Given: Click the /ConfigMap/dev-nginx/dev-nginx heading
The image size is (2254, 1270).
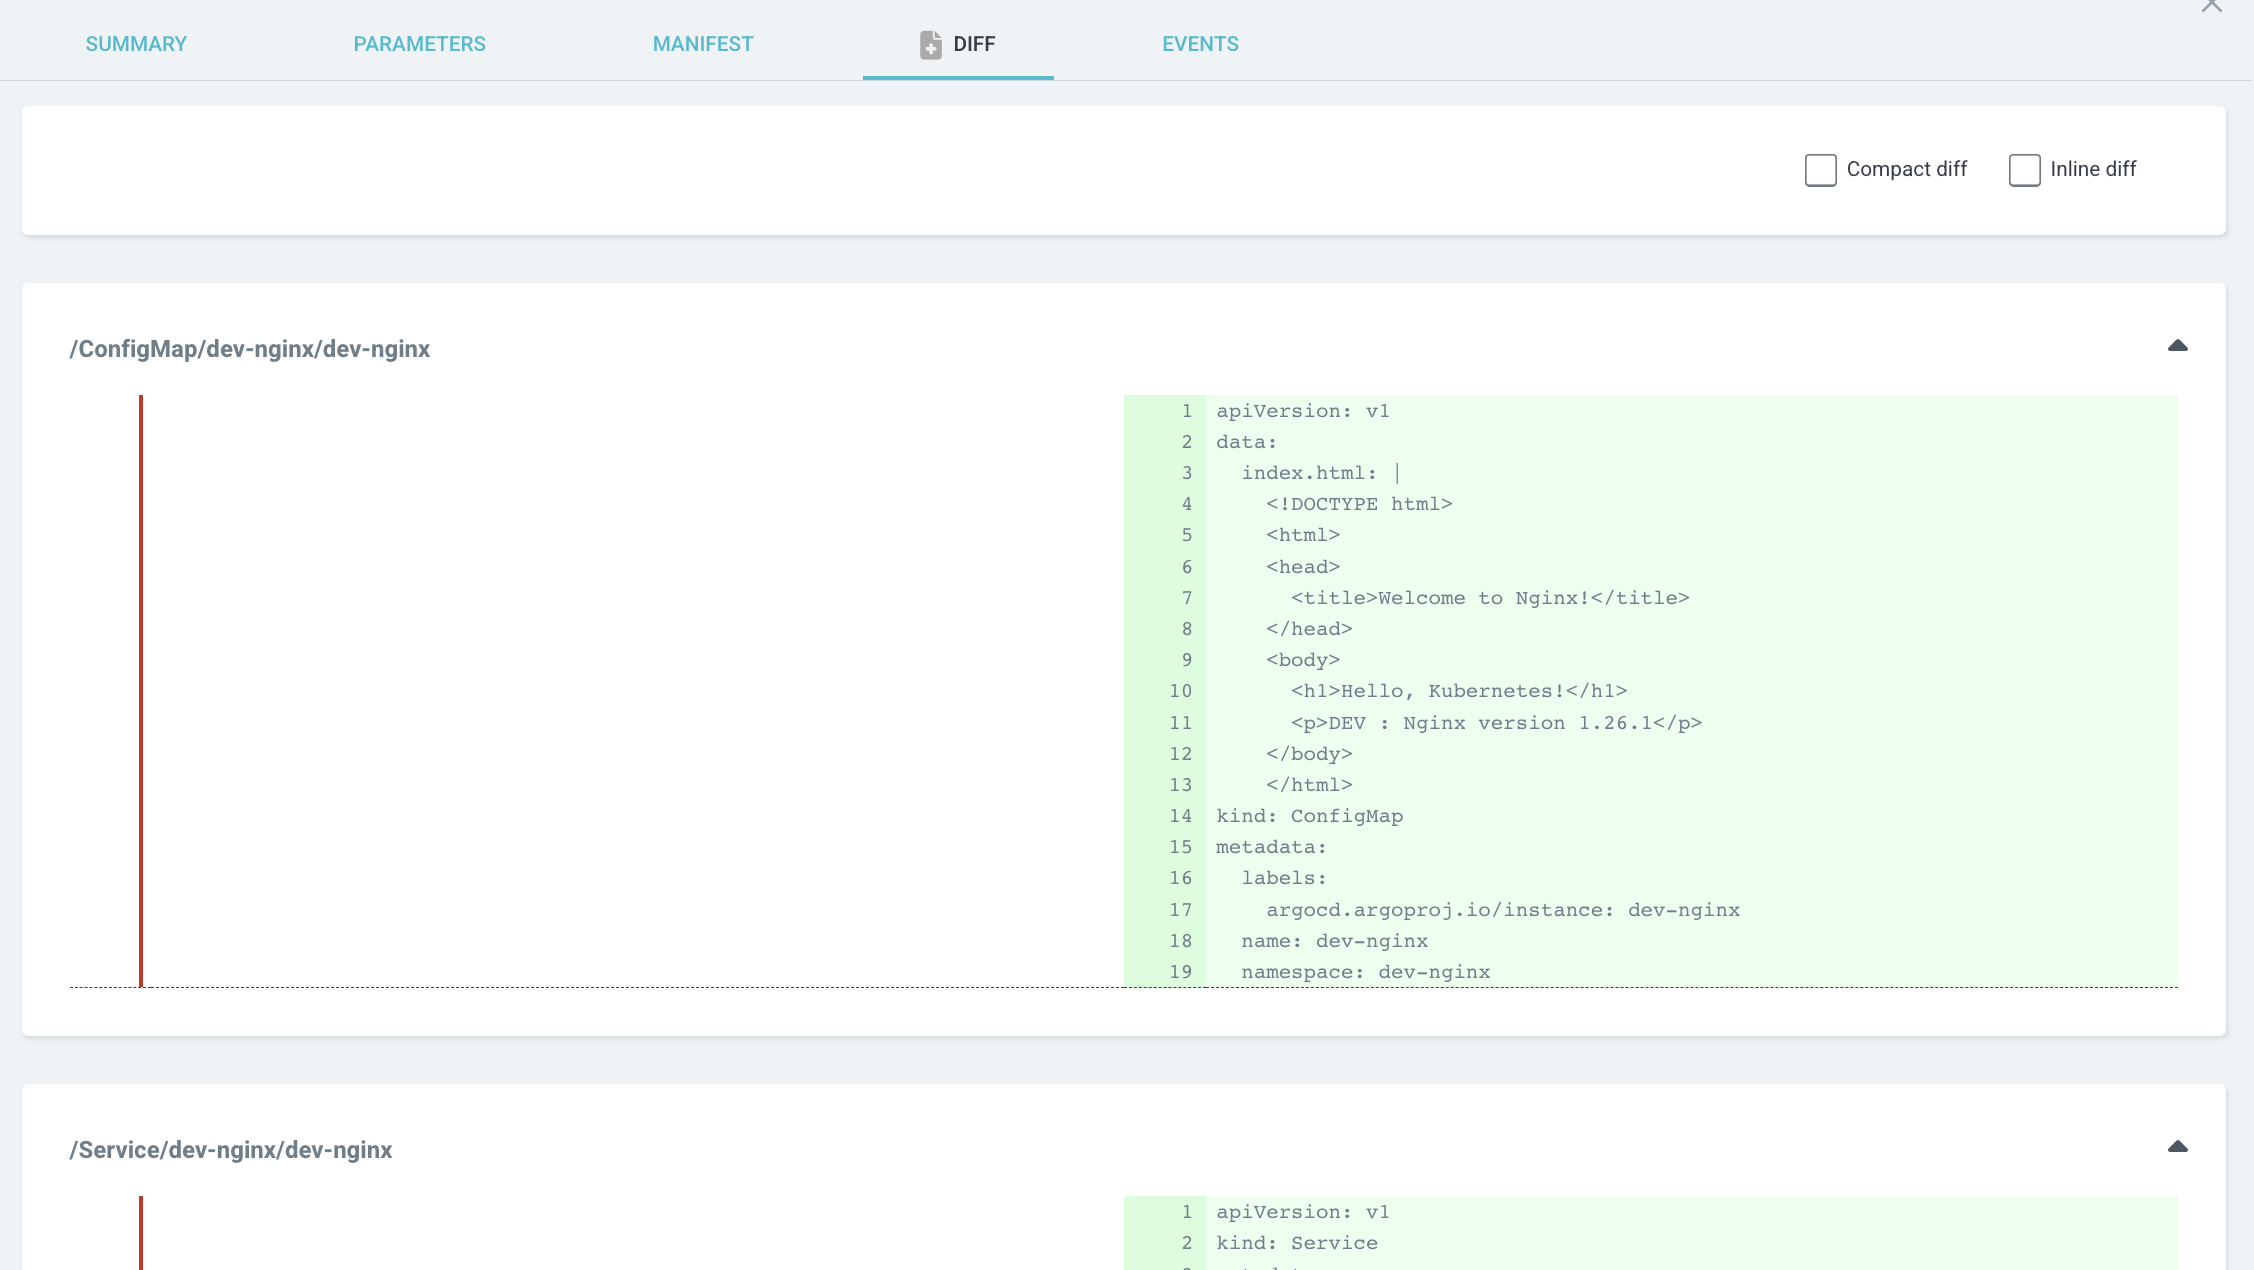Looking at the screenshot, I should (x=250, y=349).
